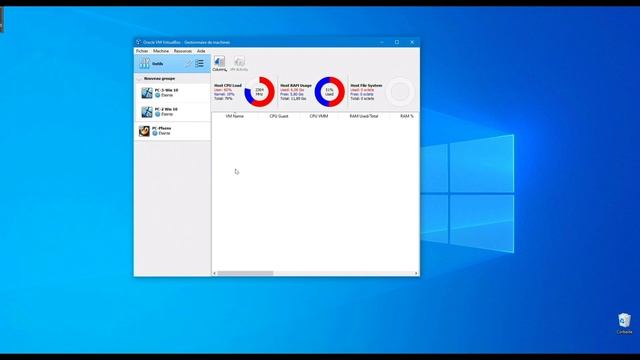Collapse the Nouveau groupe group
This screenshot has width=640, height=360.
[x=139, y=78]
